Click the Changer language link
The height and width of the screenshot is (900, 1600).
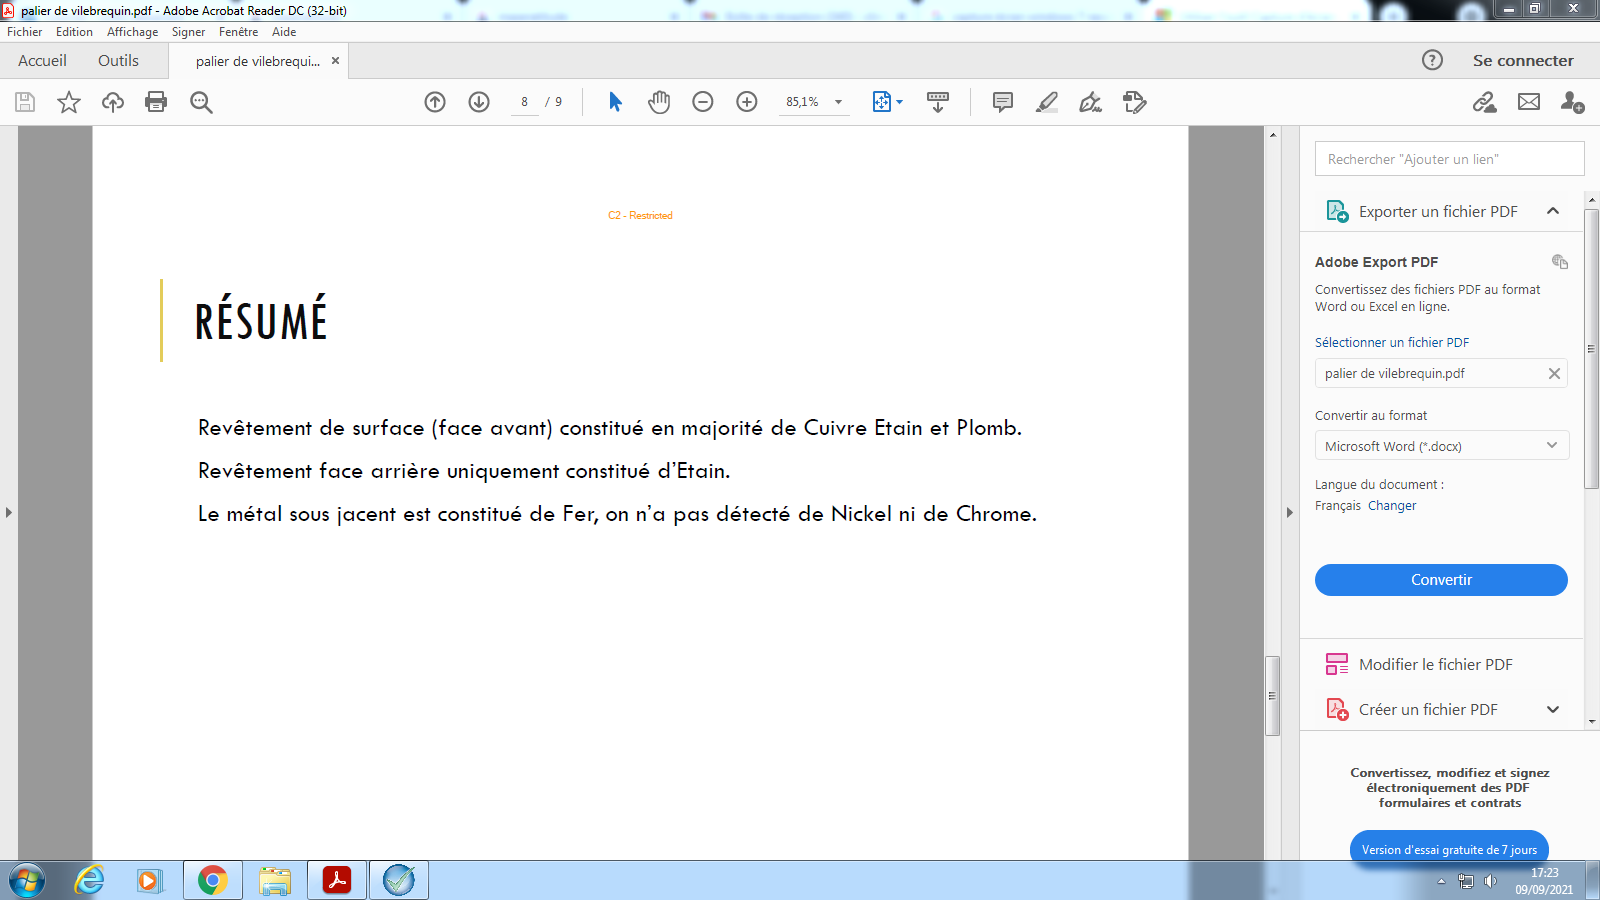(x=1392, y=506)
